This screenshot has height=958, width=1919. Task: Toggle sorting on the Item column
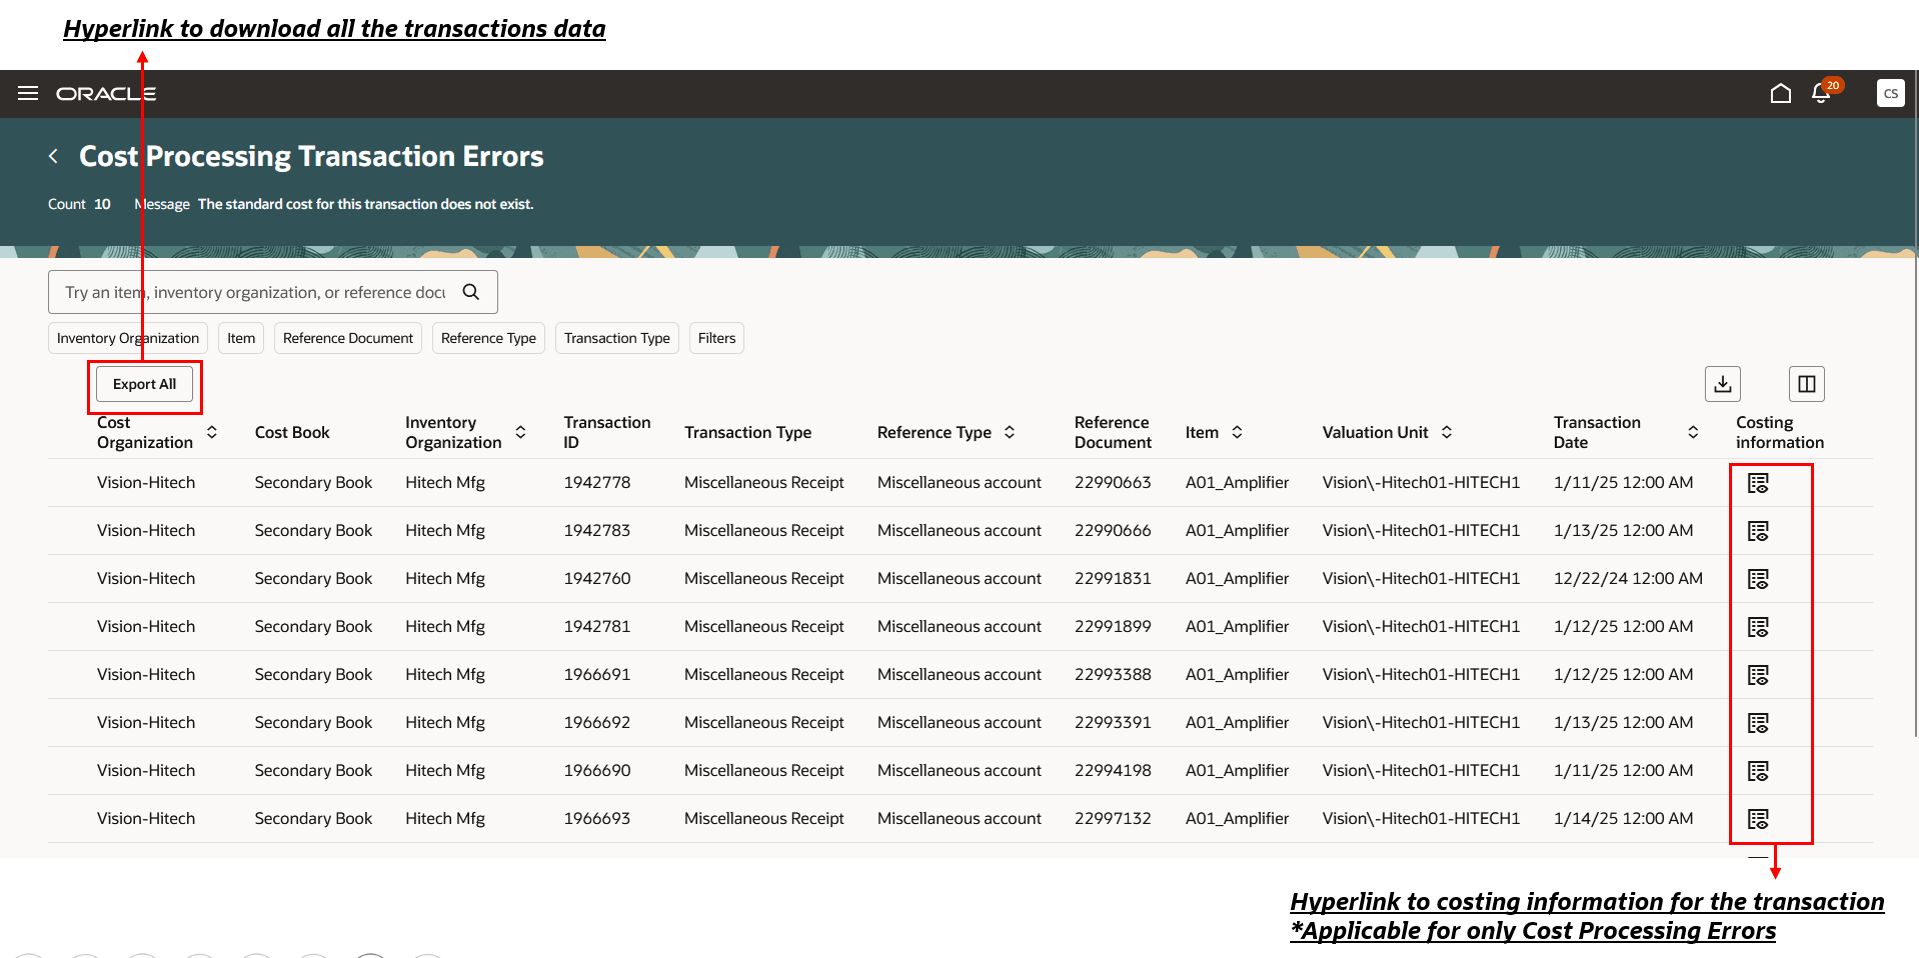coord(1238,432)
